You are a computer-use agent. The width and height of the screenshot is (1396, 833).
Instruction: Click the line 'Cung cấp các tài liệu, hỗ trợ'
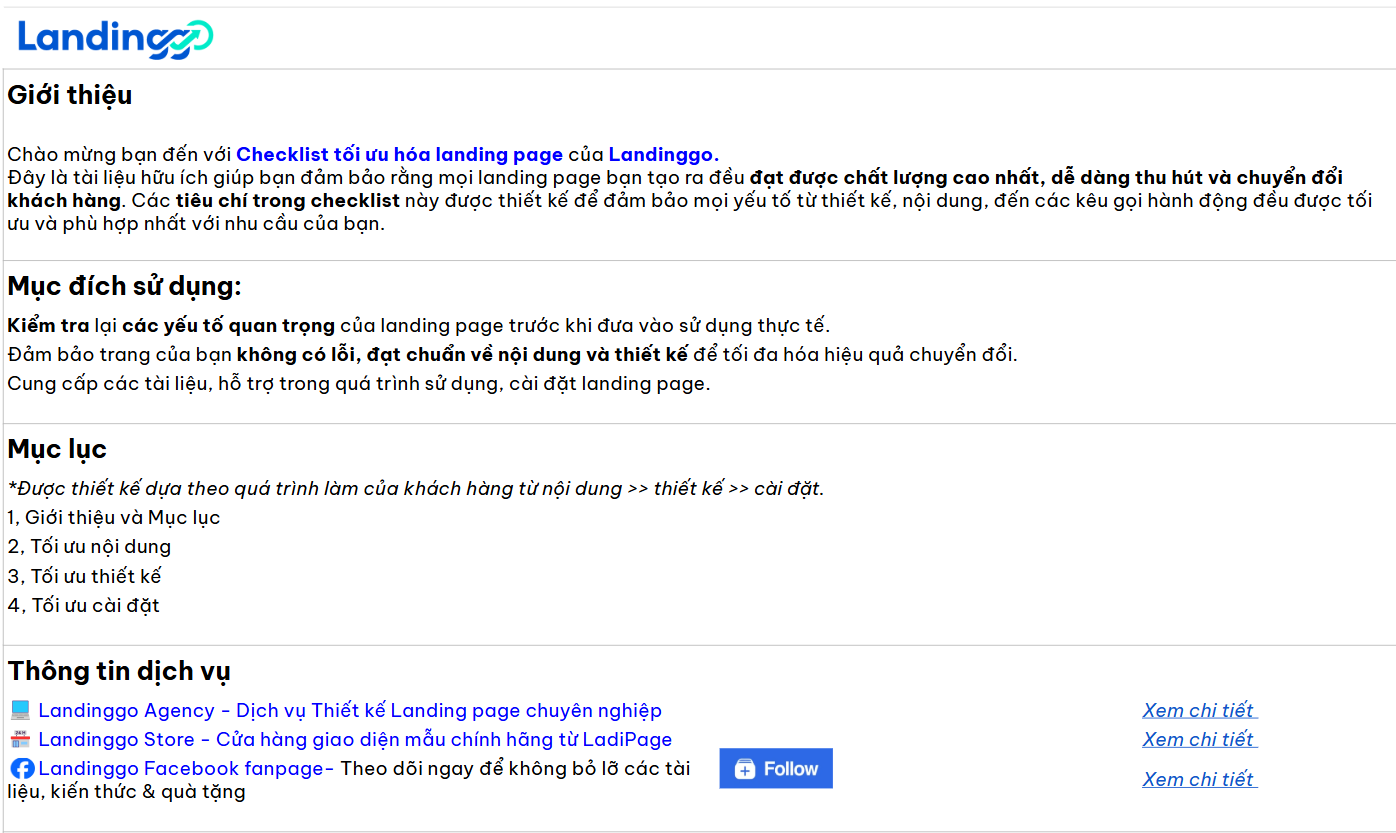[359, 384]
